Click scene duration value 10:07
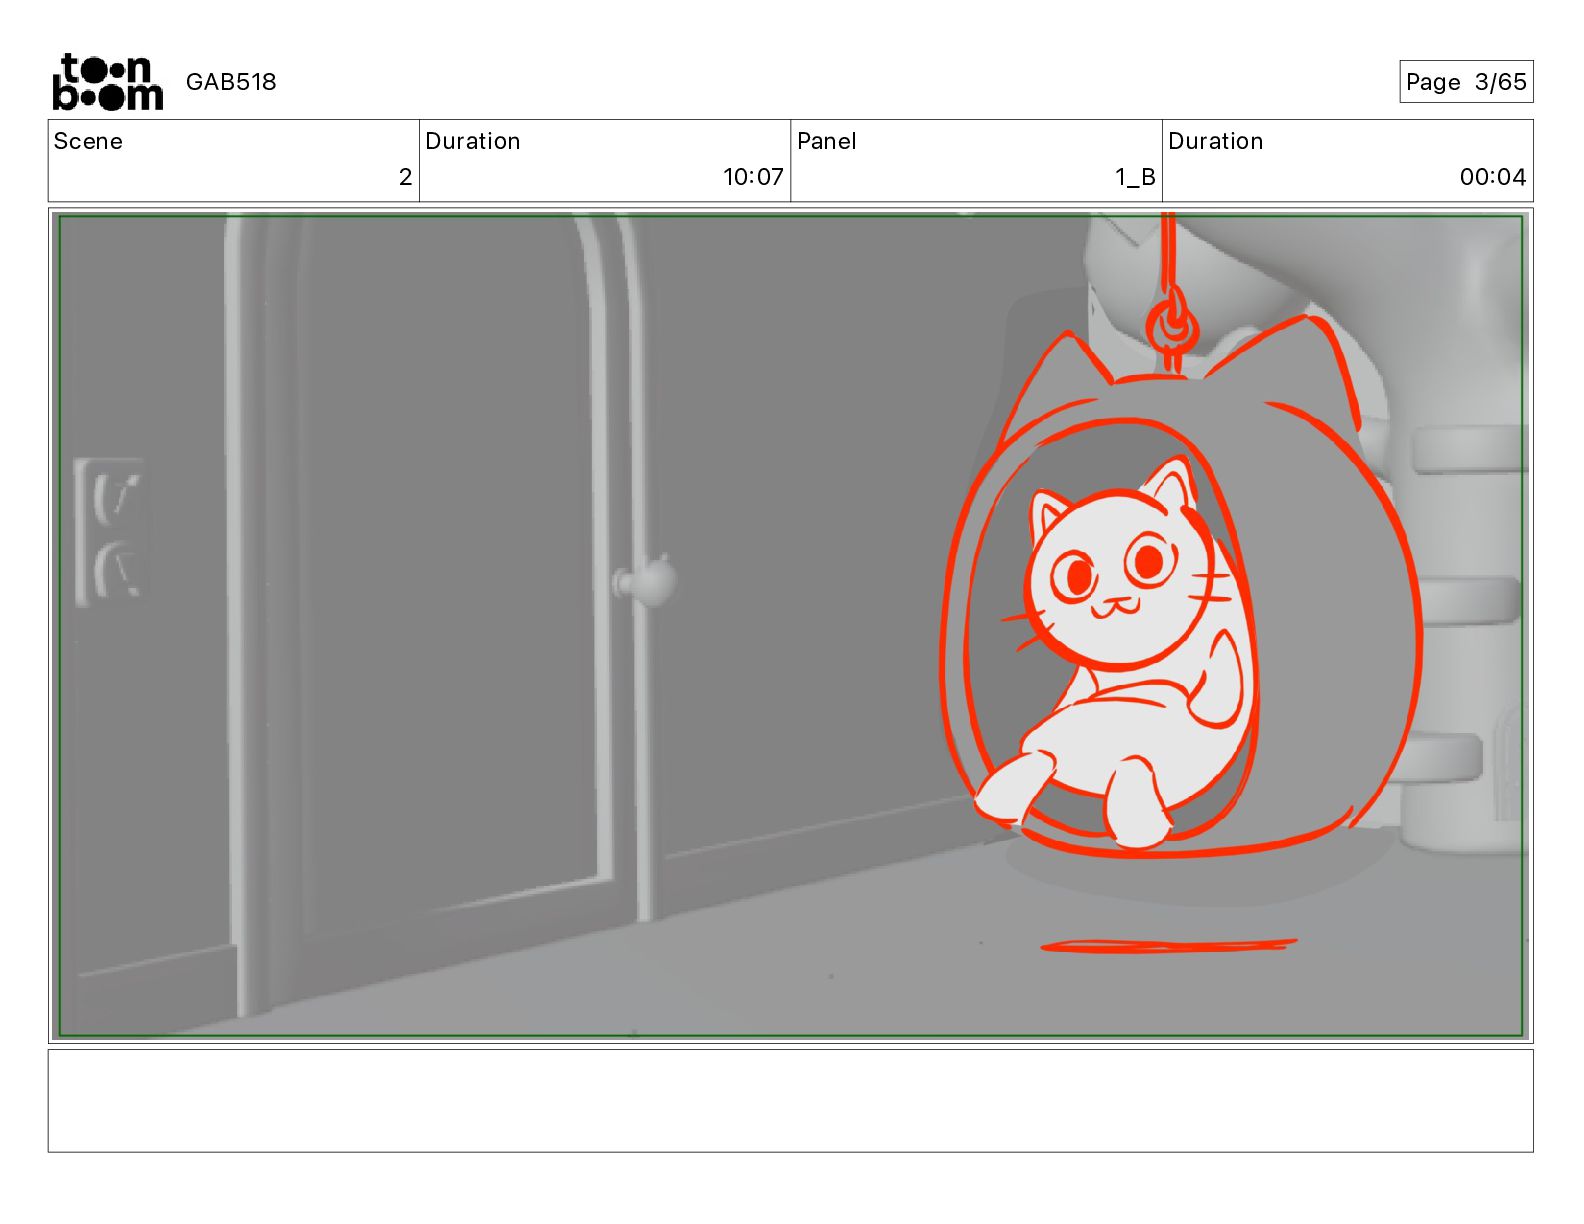Viewport: 1584px width, 1224px height. coord(753,177)
